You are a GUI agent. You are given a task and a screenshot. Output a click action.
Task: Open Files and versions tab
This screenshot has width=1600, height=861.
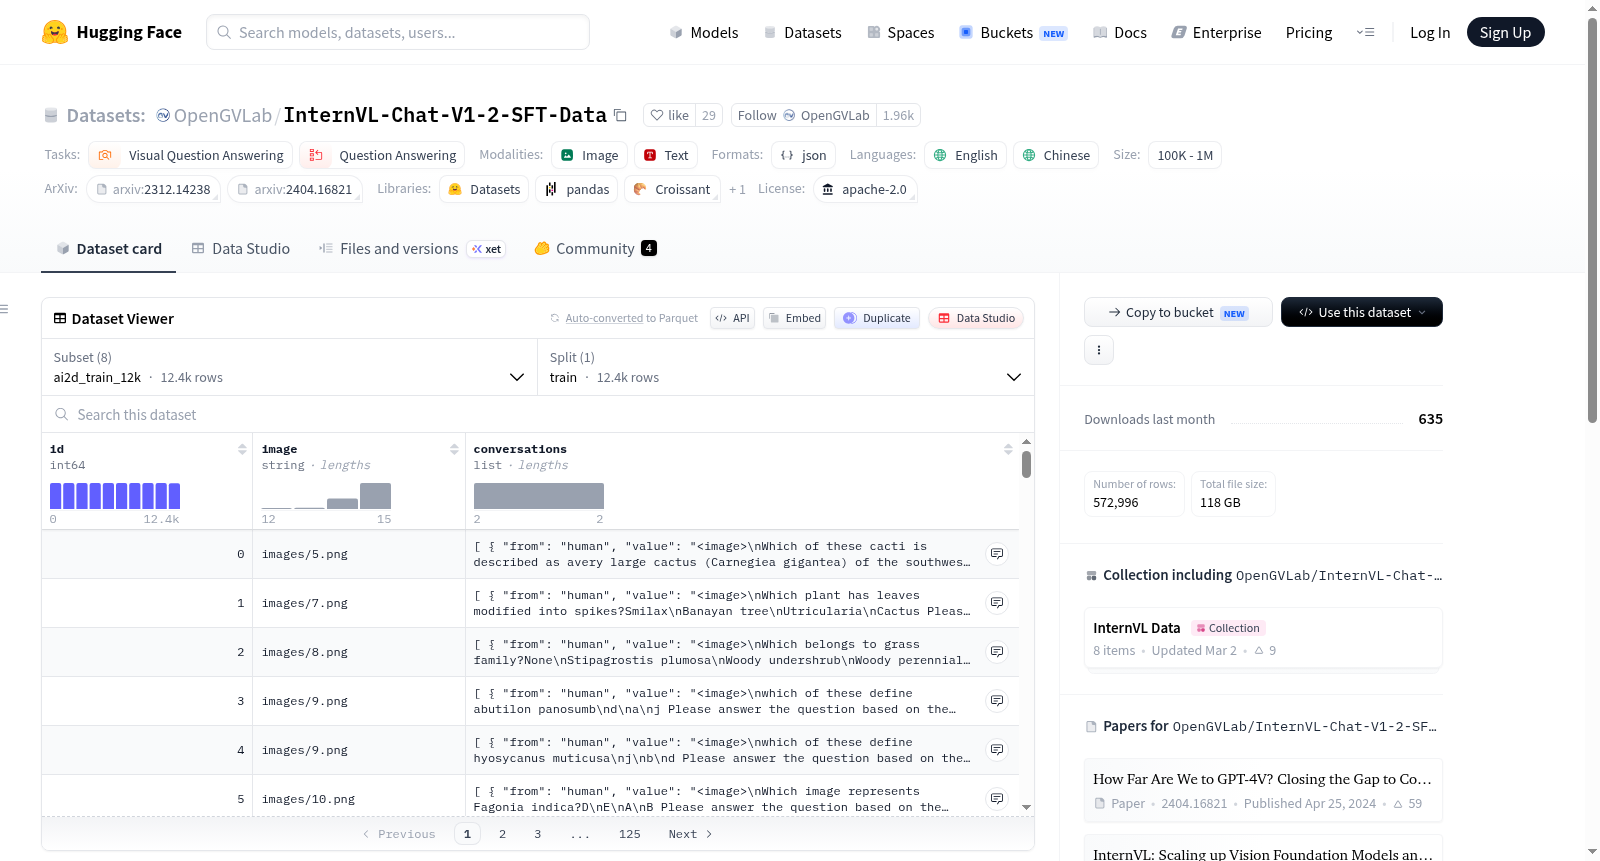(x=411, y=248)
